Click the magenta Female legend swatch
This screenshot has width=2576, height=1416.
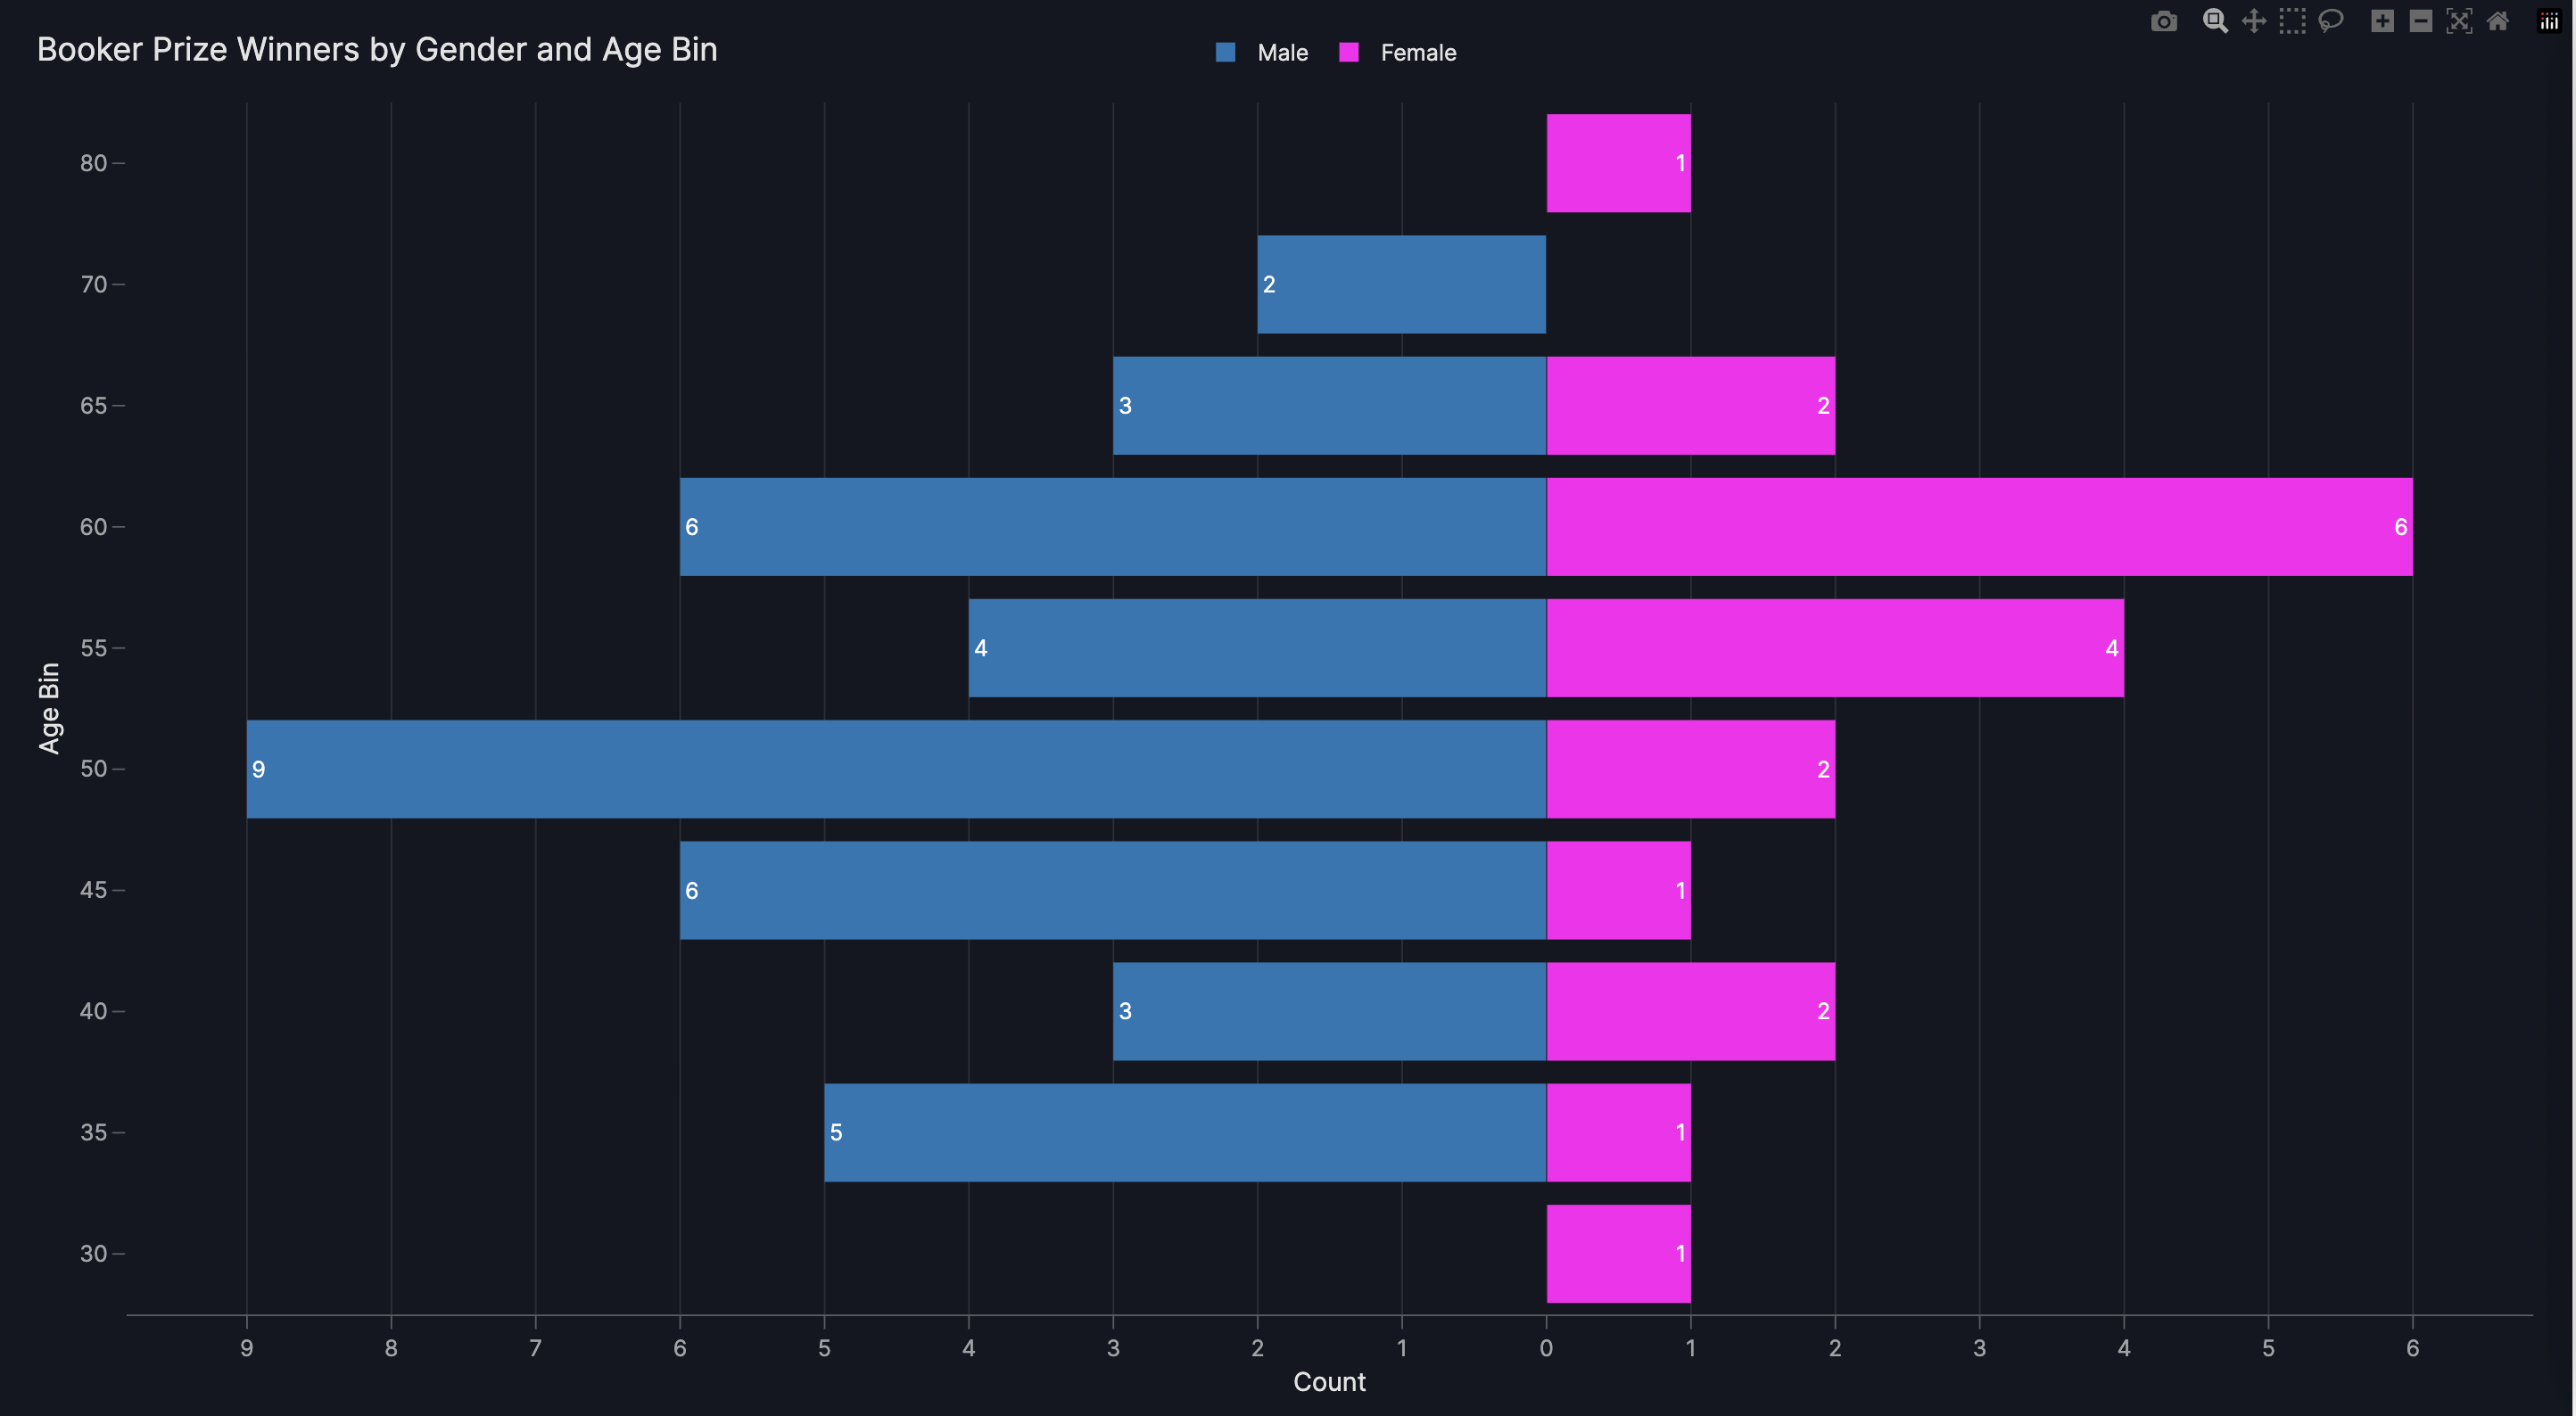click(x=1349, y=53)
